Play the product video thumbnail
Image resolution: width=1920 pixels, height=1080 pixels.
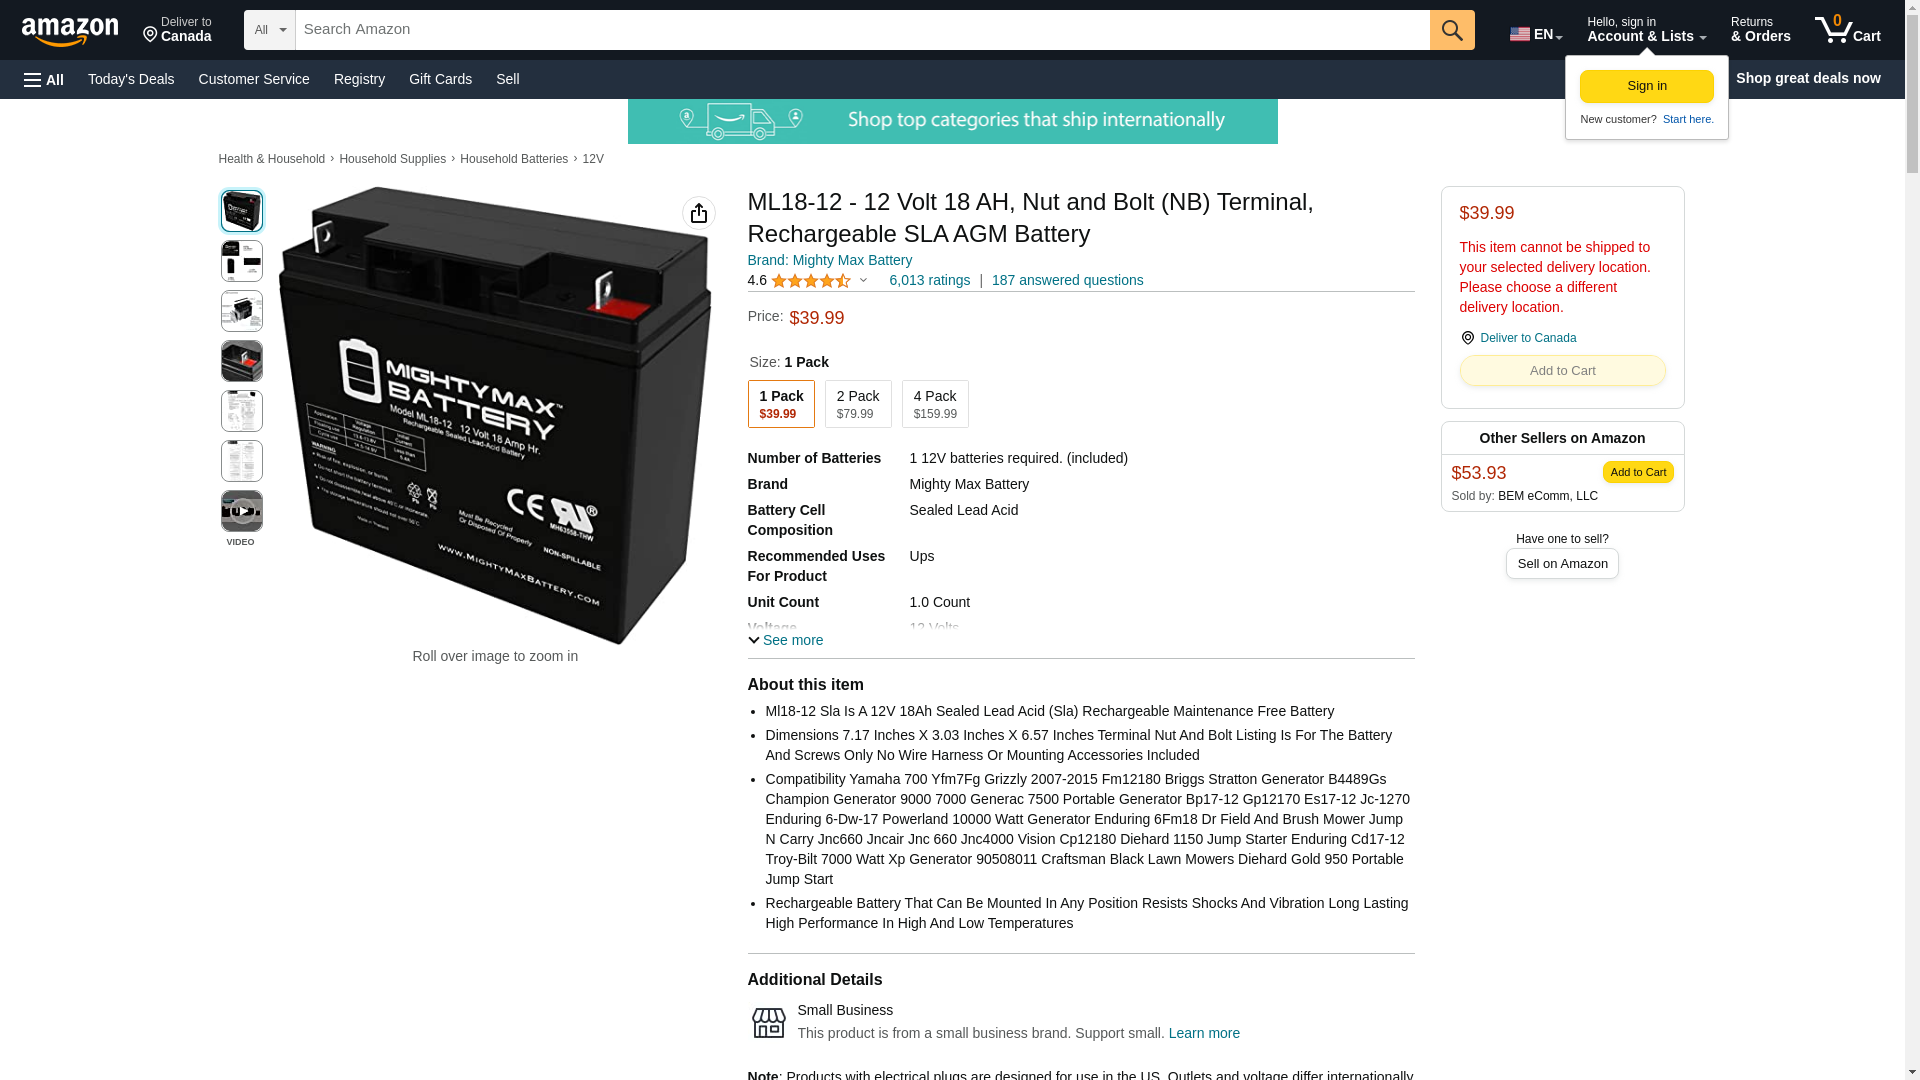click(x=242, y=511)
